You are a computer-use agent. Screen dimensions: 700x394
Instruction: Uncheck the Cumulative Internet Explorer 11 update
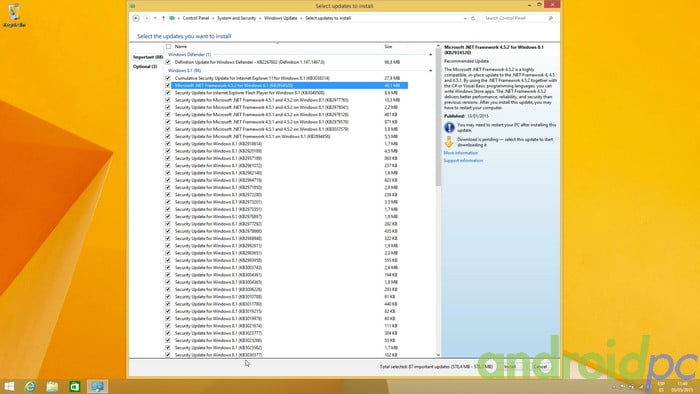(x=168, y=78)
